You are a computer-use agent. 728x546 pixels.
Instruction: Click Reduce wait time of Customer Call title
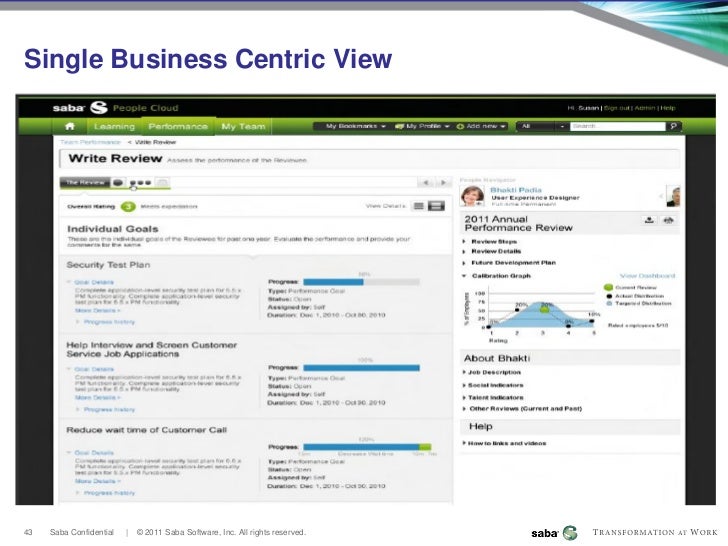pyautogui.click(x=146, y=430)
